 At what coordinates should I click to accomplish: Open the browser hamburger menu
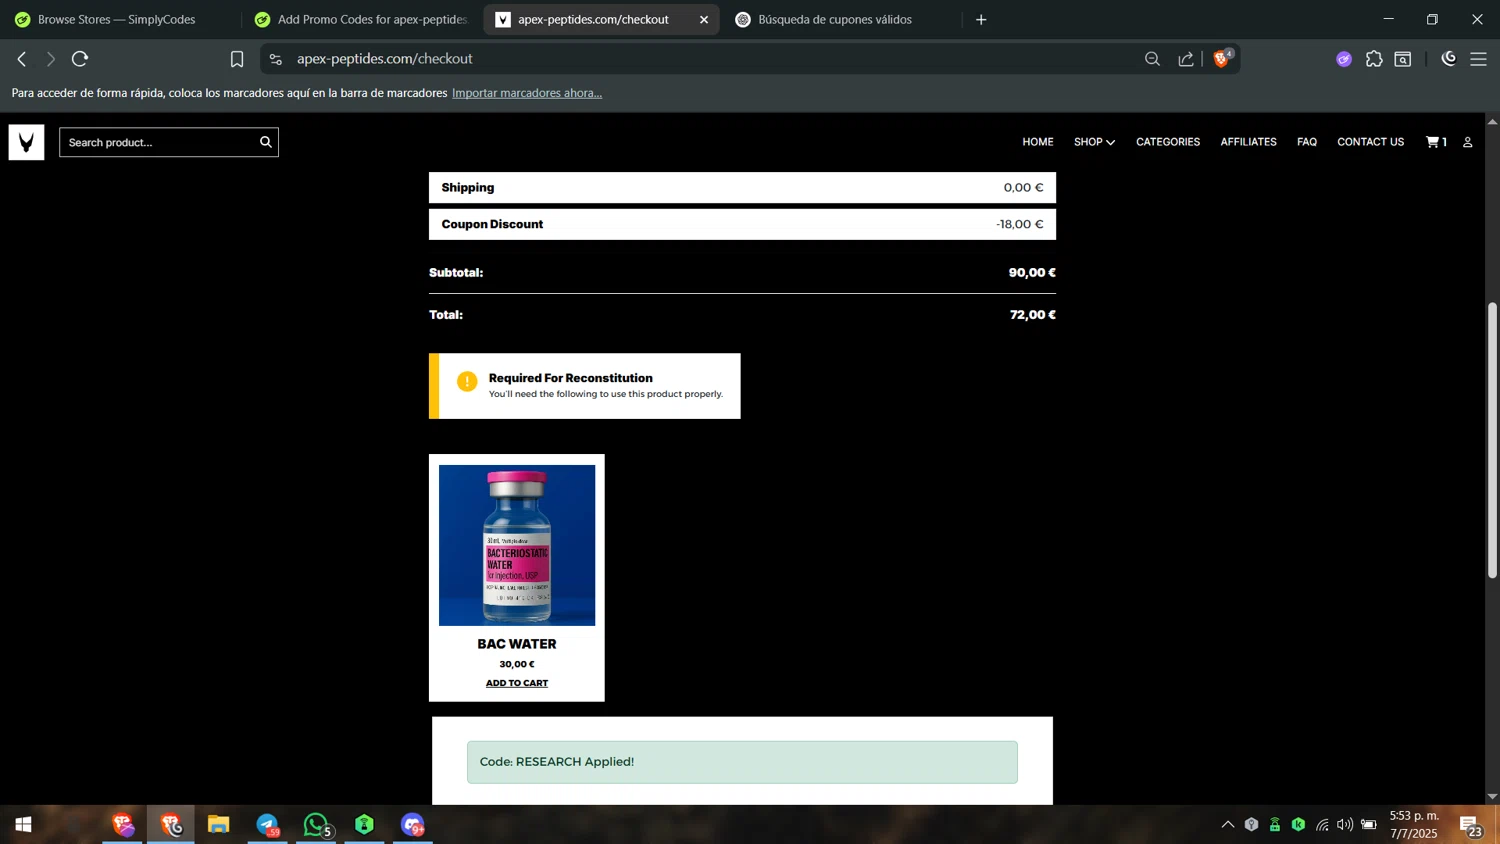(1478, 59)
